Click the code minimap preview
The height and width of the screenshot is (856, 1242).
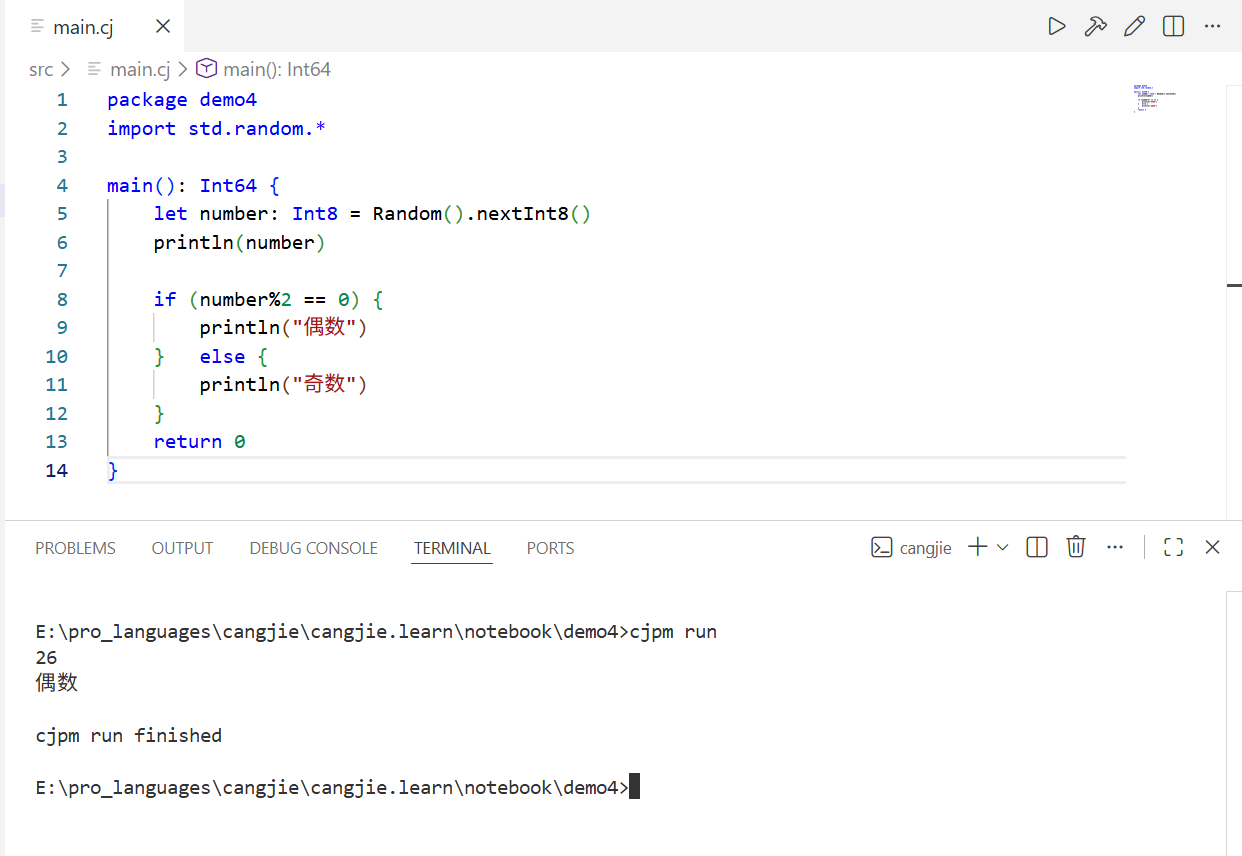(1154, 99)
